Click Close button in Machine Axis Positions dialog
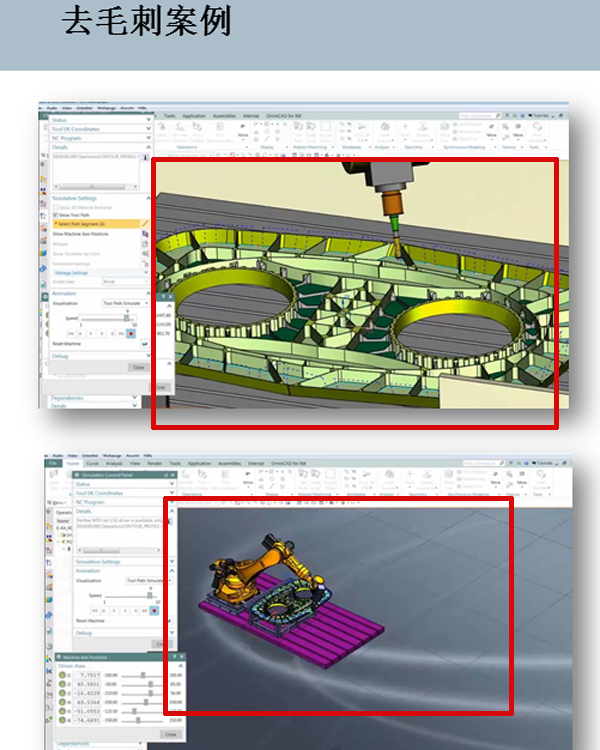Viewport: 600px width, 750px height. [170, 733]
